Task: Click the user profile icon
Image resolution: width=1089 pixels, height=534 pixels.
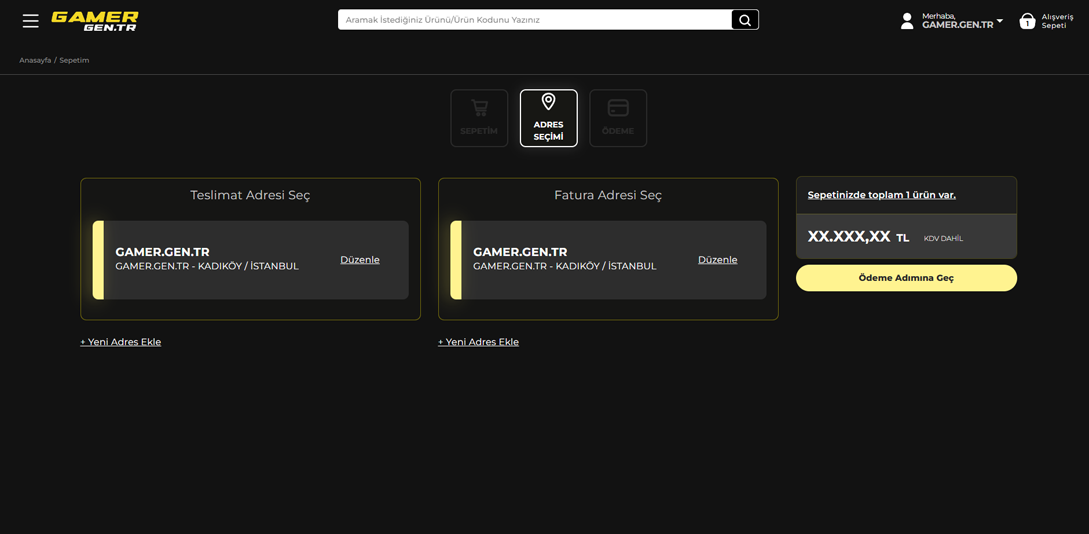Action: 906,21
